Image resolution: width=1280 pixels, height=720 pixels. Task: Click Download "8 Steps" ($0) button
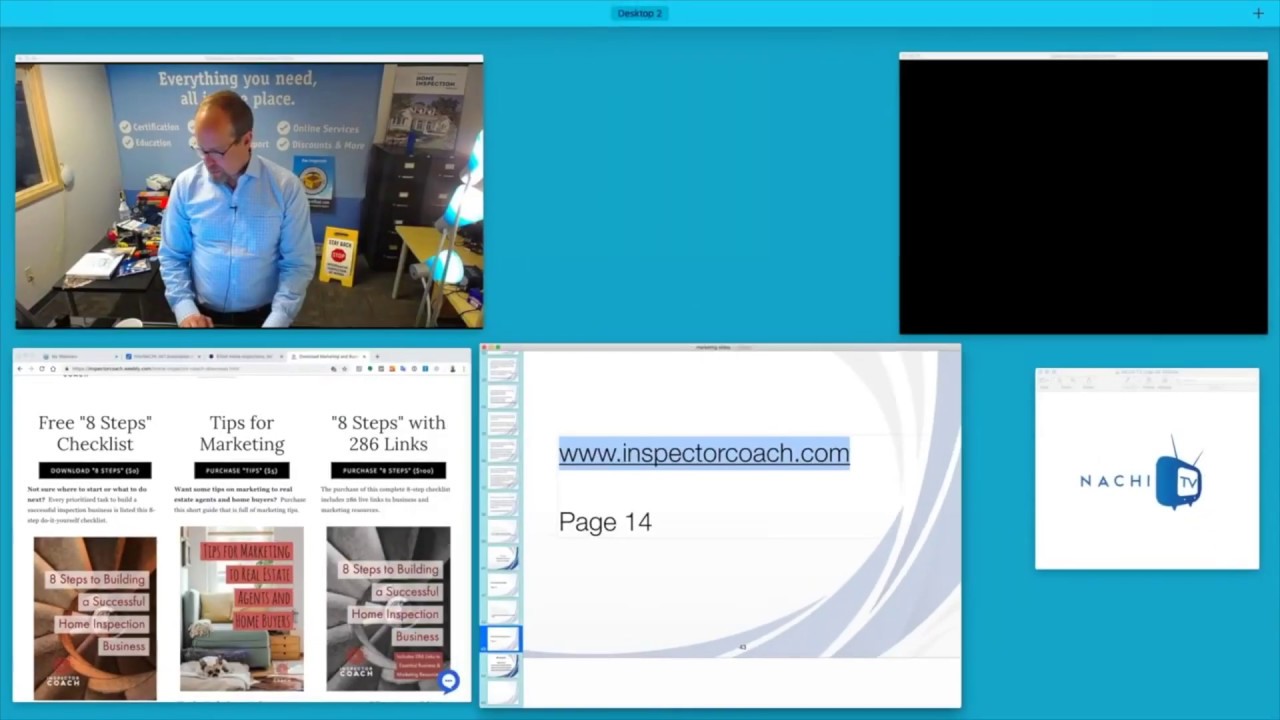click(x=95, y=470)
